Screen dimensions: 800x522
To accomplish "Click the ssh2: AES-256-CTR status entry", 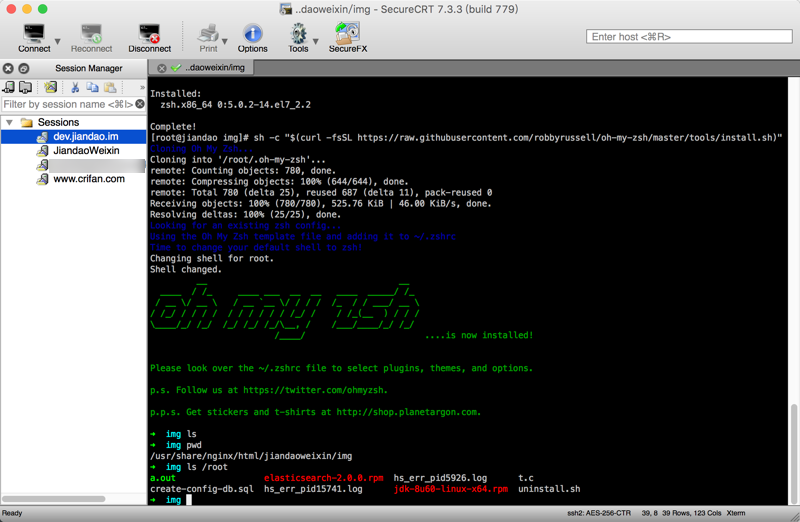I will 599,513.
